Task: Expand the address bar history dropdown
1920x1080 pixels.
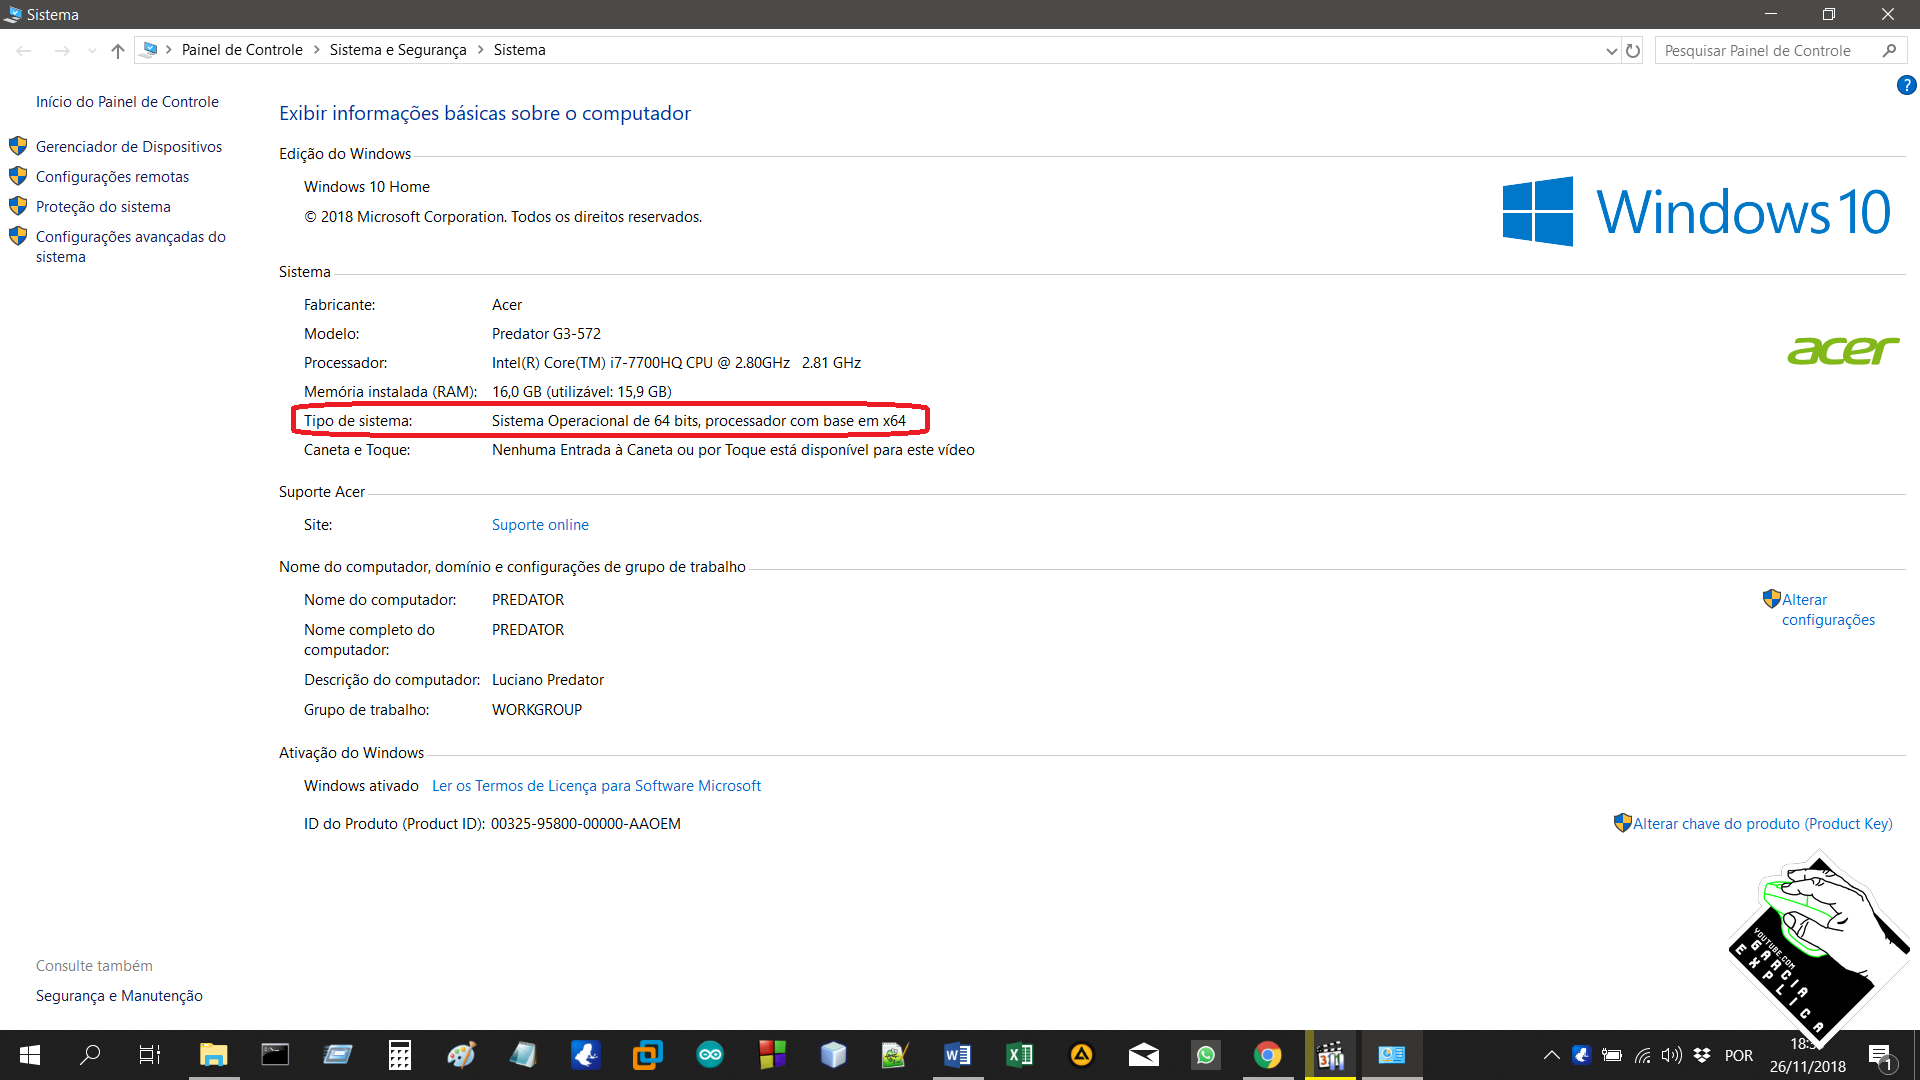Action: [1611, 50]
